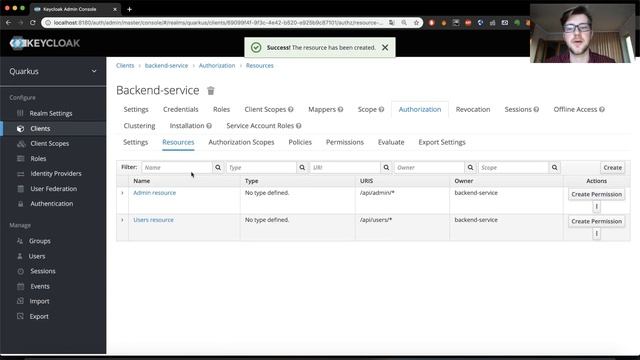Viewport: 640px width, 360px height.
Task: Click the Offline Access help icon
Action: (x=602, y=109)
